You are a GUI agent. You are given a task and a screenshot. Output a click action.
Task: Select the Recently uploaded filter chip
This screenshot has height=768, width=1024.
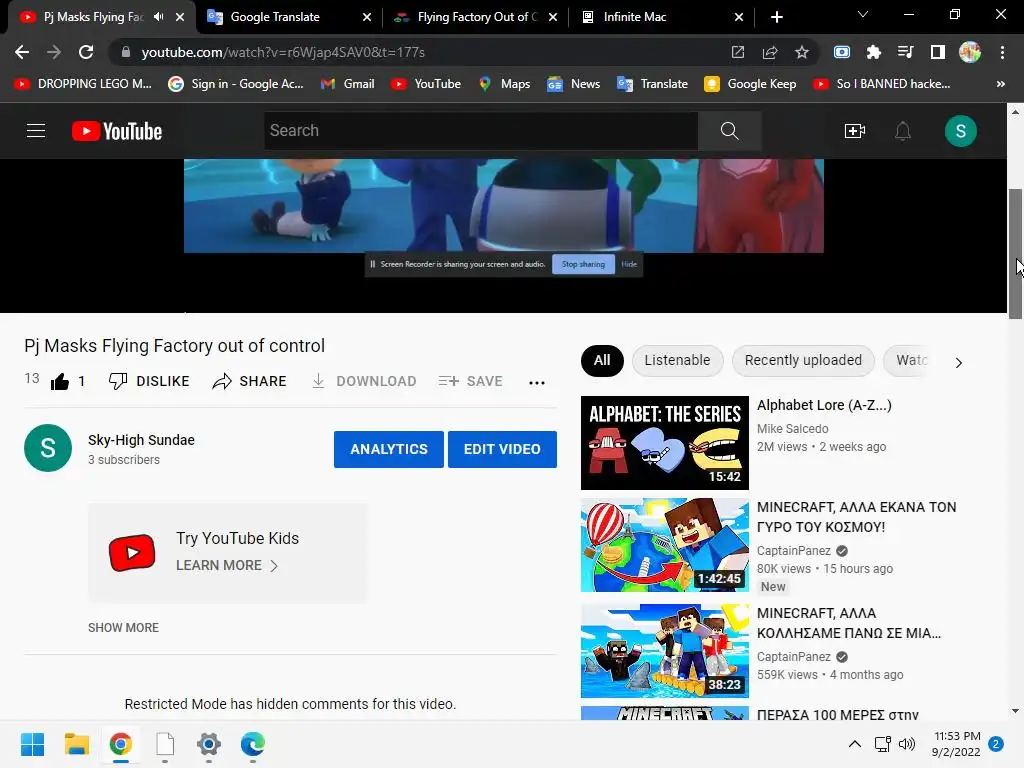(x=803, y=360)
